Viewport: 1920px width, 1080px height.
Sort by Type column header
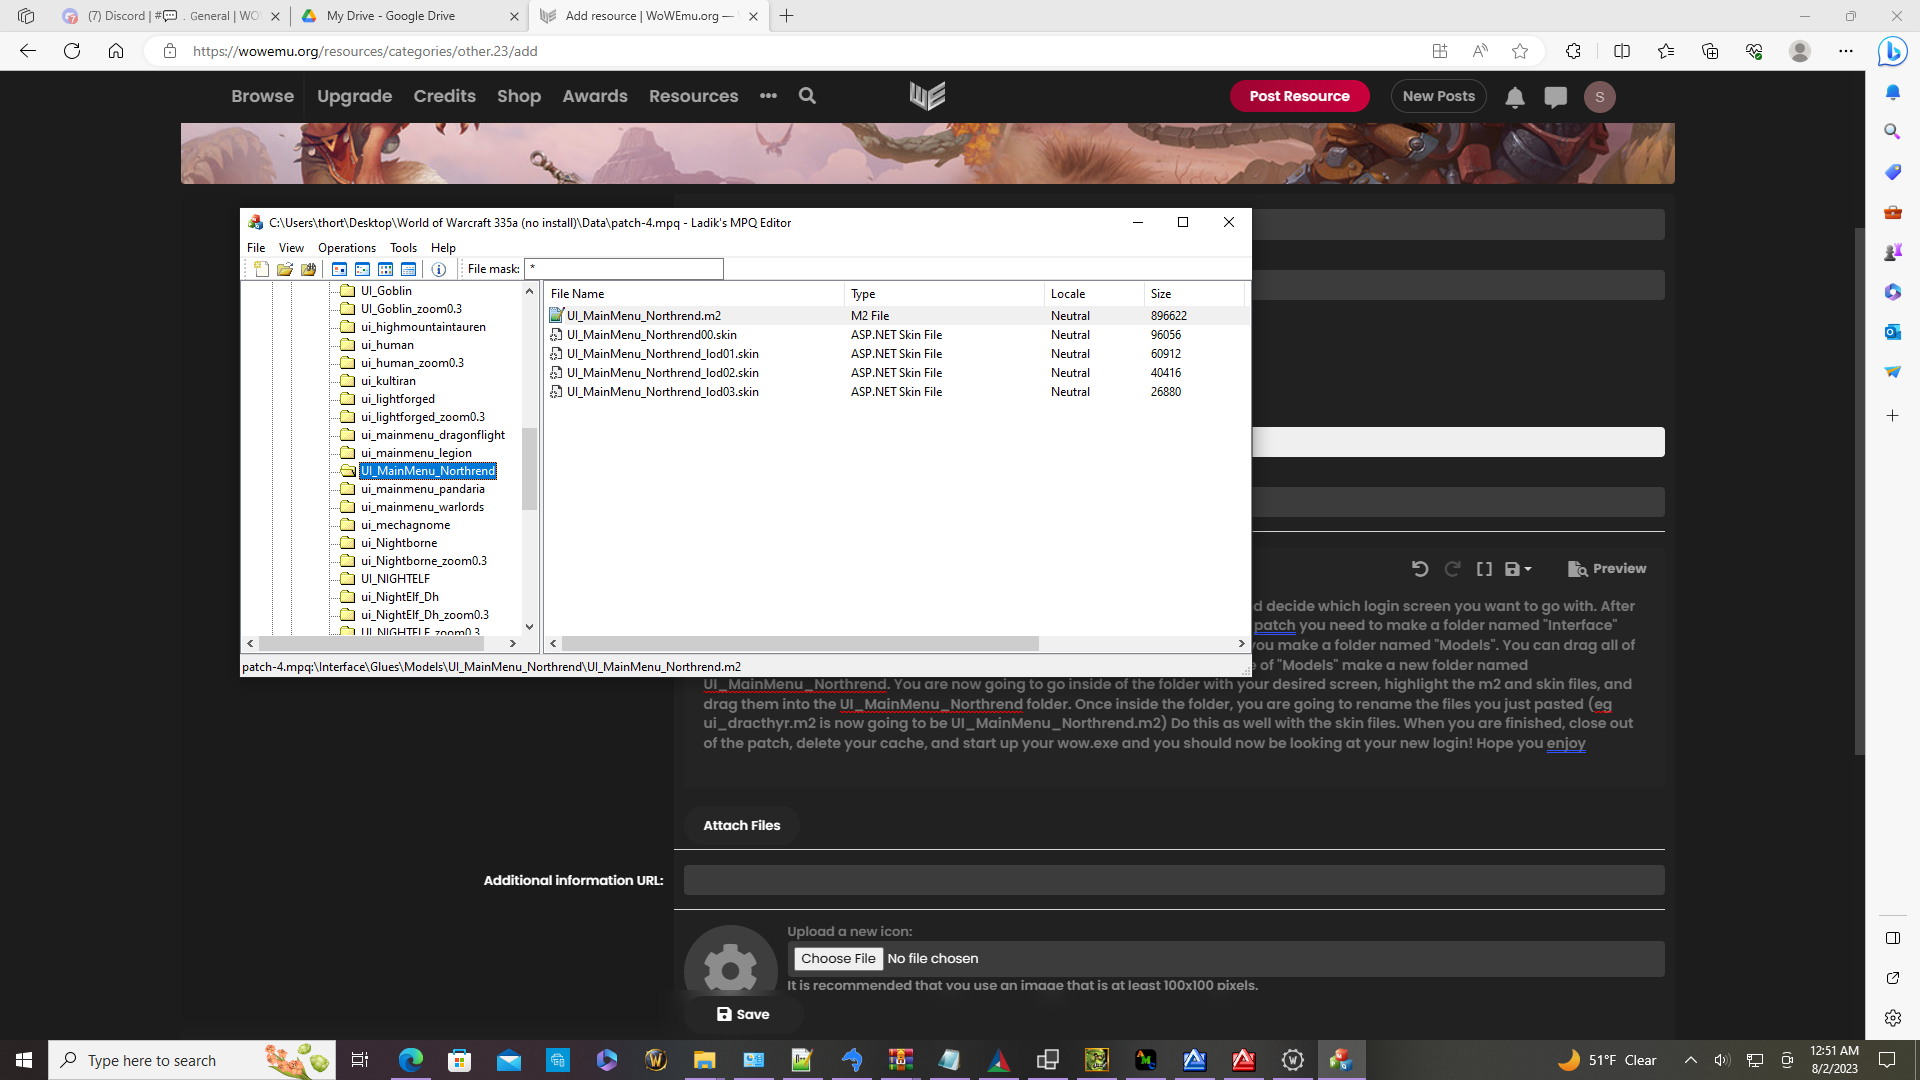(x=944, y=294)
